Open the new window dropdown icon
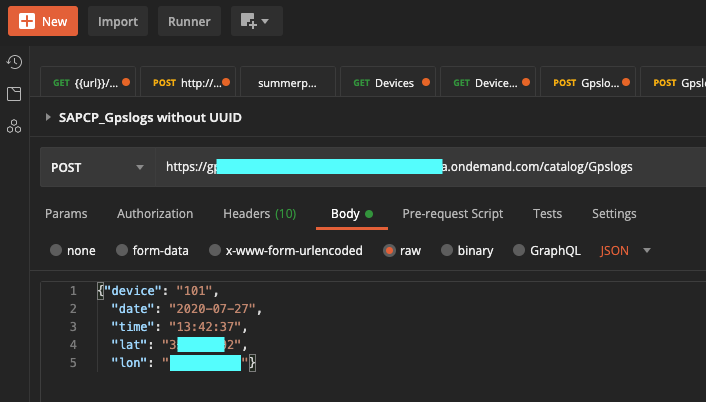Image resolution: width=706 pixels, height=402 pixels. pyautogui.click(x=257, y=21)
